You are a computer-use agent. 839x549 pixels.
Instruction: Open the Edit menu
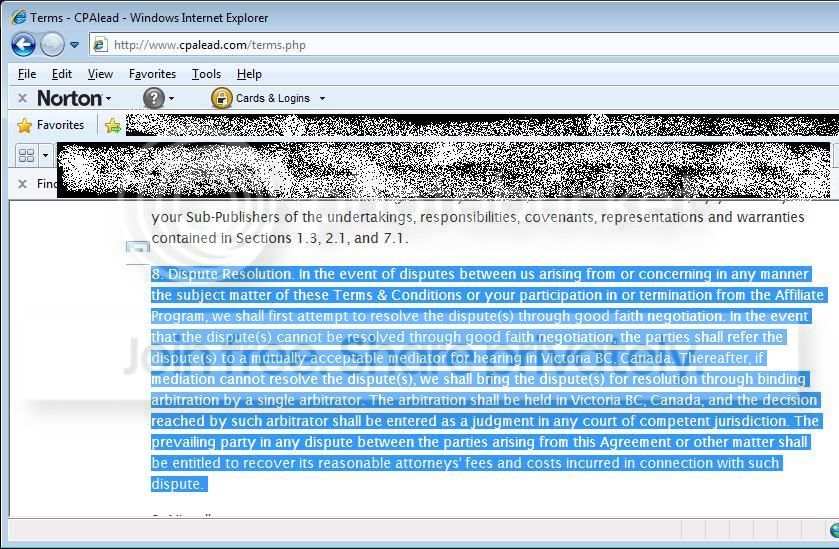[62, 74]
